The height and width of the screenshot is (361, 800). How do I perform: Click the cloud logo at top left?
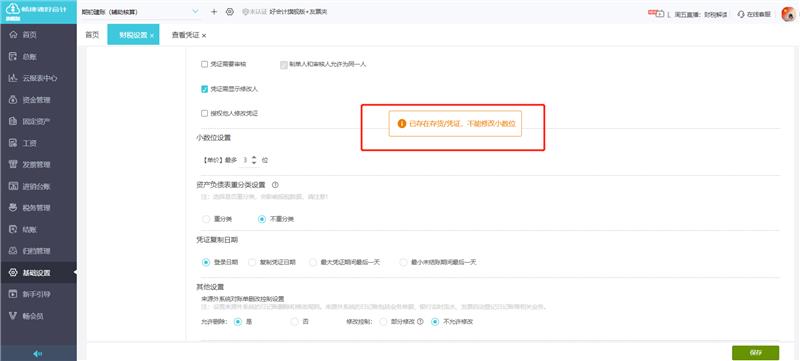pyautogui.click(x=13, y=9)
